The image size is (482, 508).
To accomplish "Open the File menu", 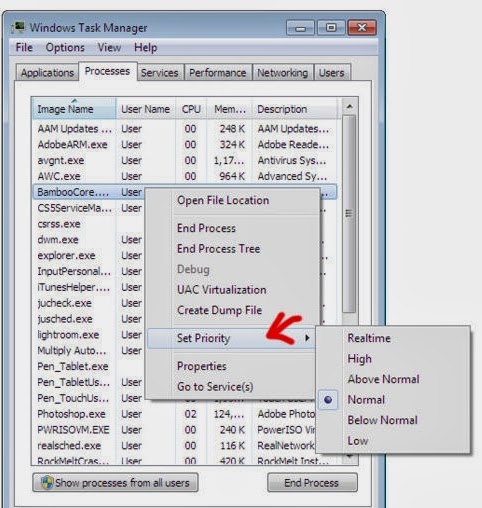I will 24,48.
